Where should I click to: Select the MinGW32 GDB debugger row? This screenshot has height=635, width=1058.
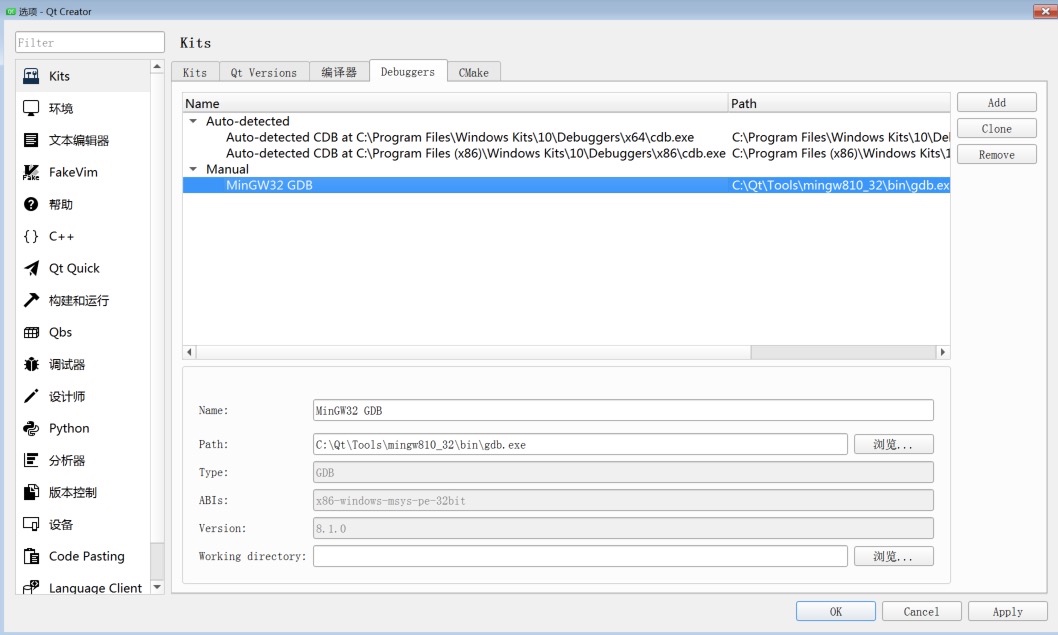[x=566, y=185]
